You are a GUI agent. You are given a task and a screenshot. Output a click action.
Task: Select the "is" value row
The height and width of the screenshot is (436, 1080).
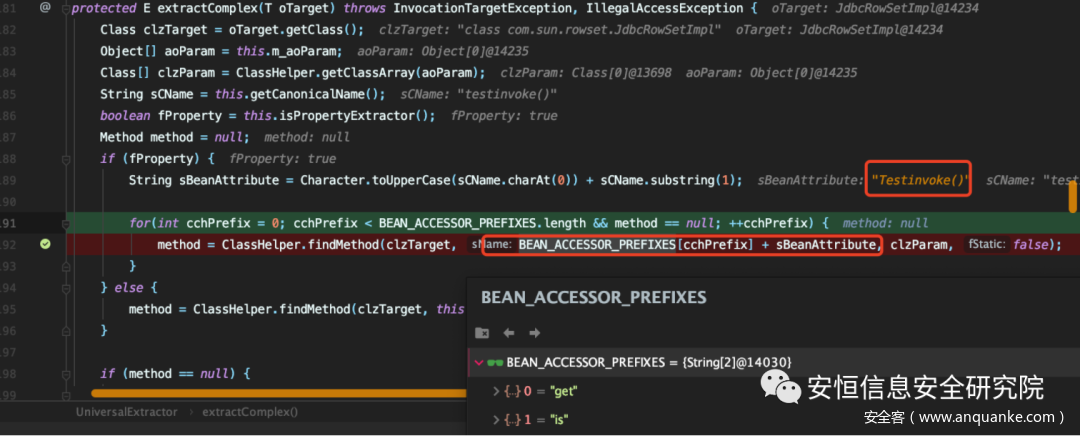[773, 419]
